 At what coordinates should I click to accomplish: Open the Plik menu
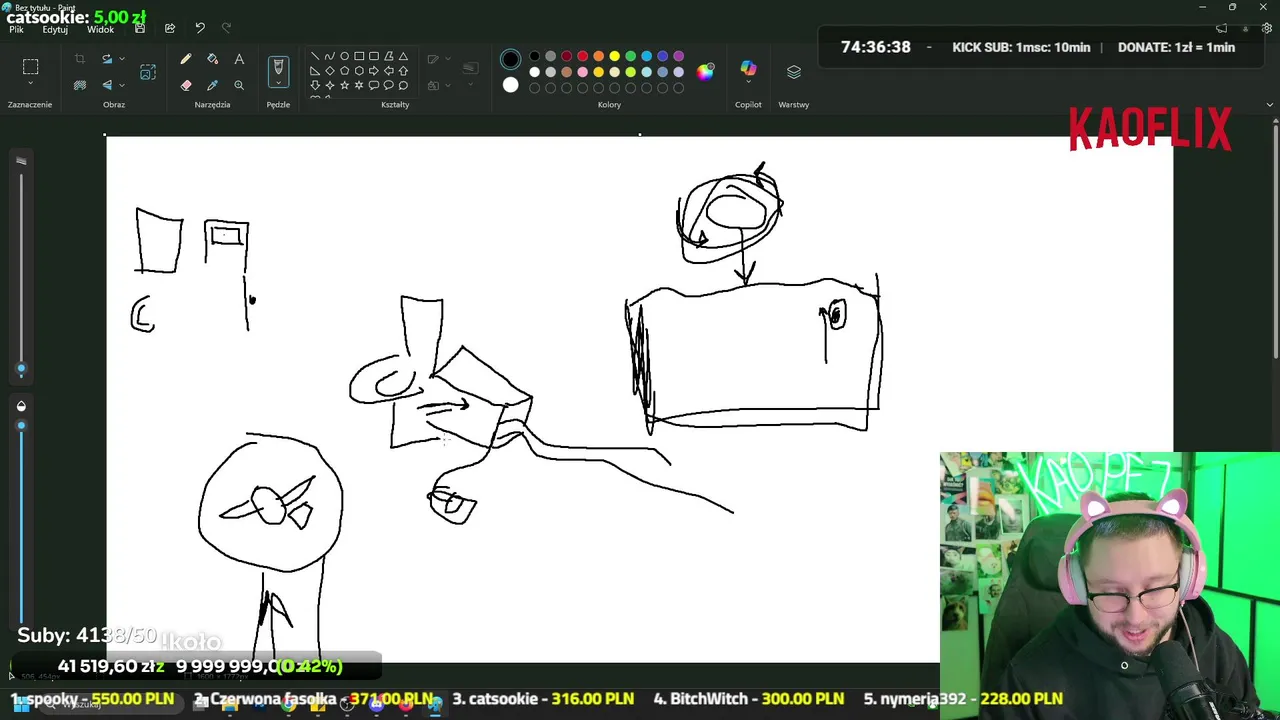coord(16,29)
